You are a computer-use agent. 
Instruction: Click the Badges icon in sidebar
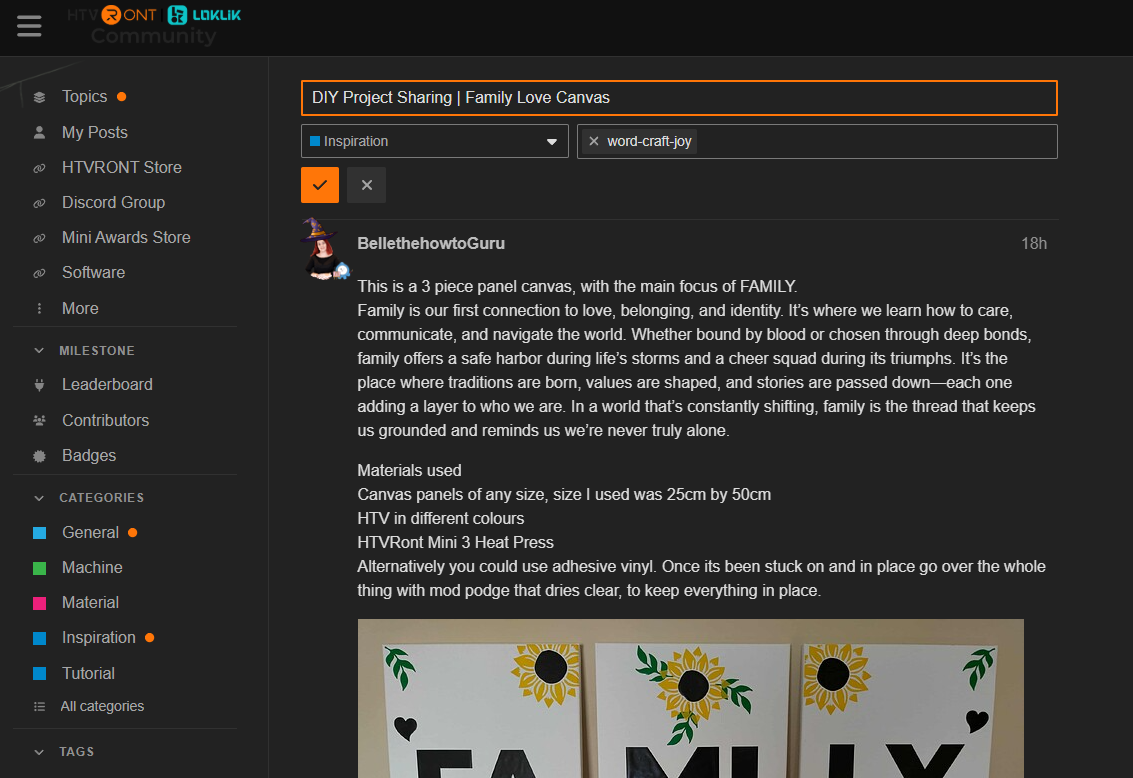point(40,456)
